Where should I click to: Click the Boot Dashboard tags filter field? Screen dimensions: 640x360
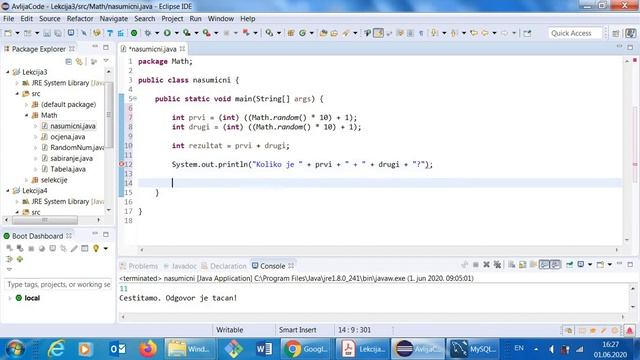click(x=58, y=284)
